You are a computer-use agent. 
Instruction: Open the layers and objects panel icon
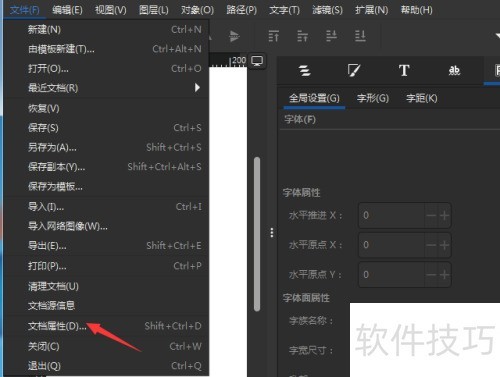[x=305, y=71]
